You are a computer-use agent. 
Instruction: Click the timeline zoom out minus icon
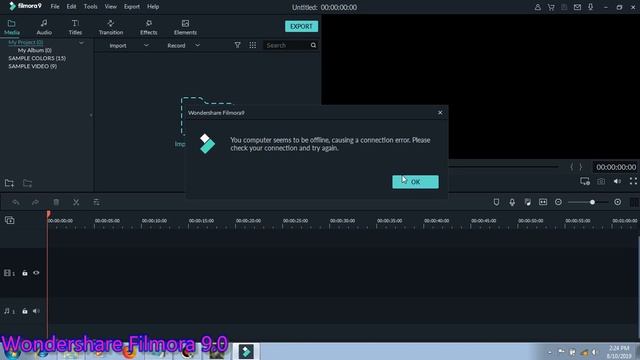(x=558, y=202)
